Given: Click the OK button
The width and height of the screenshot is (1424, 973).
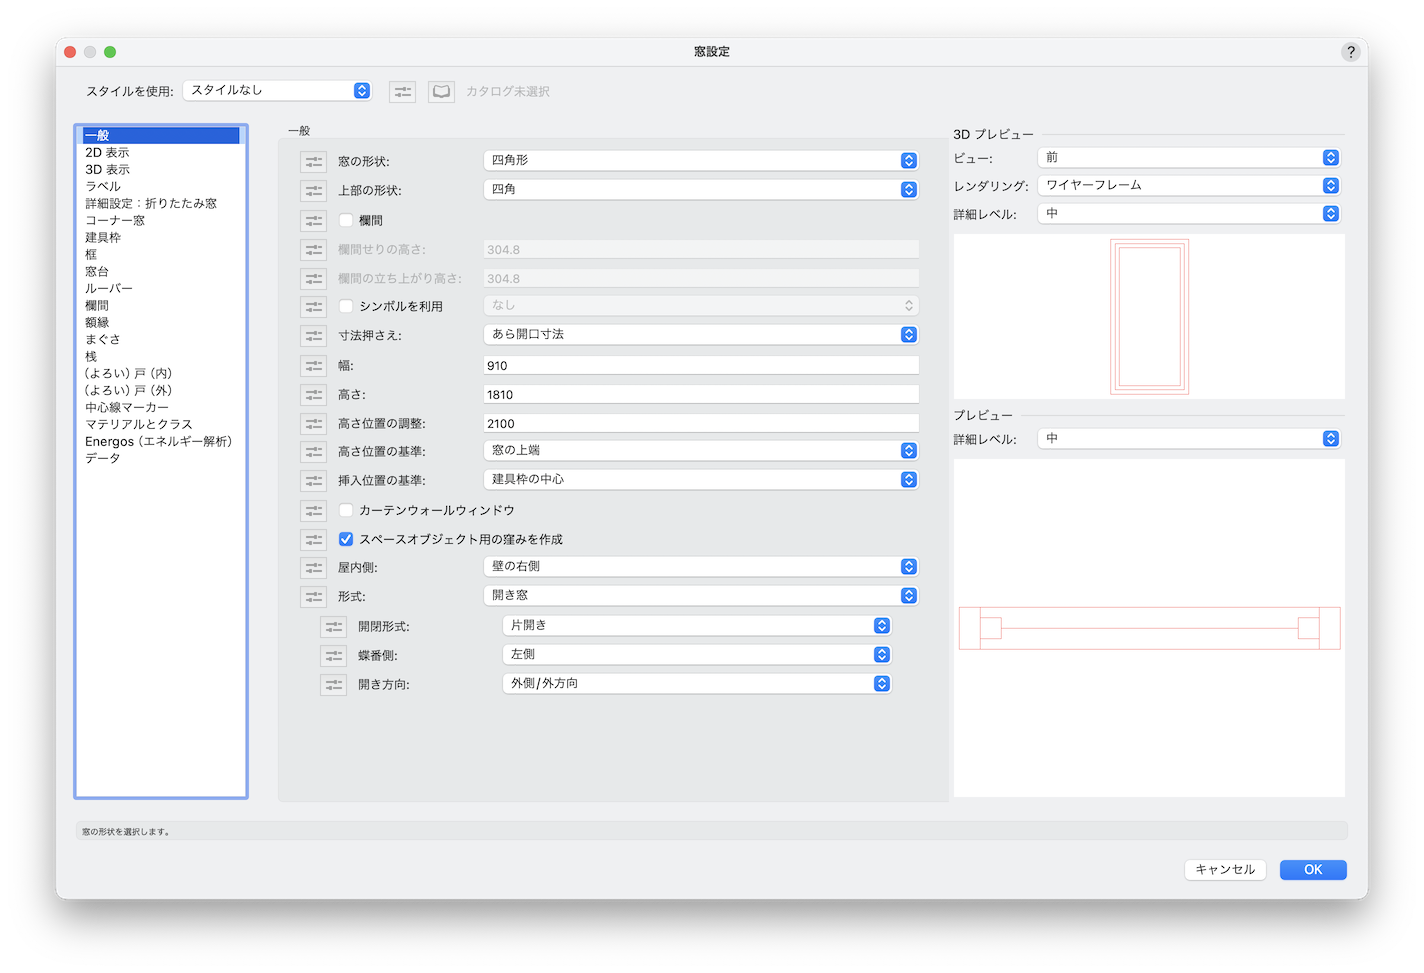Looking at the screenshot, I should pyautogui.click(x=1313, y=870).
